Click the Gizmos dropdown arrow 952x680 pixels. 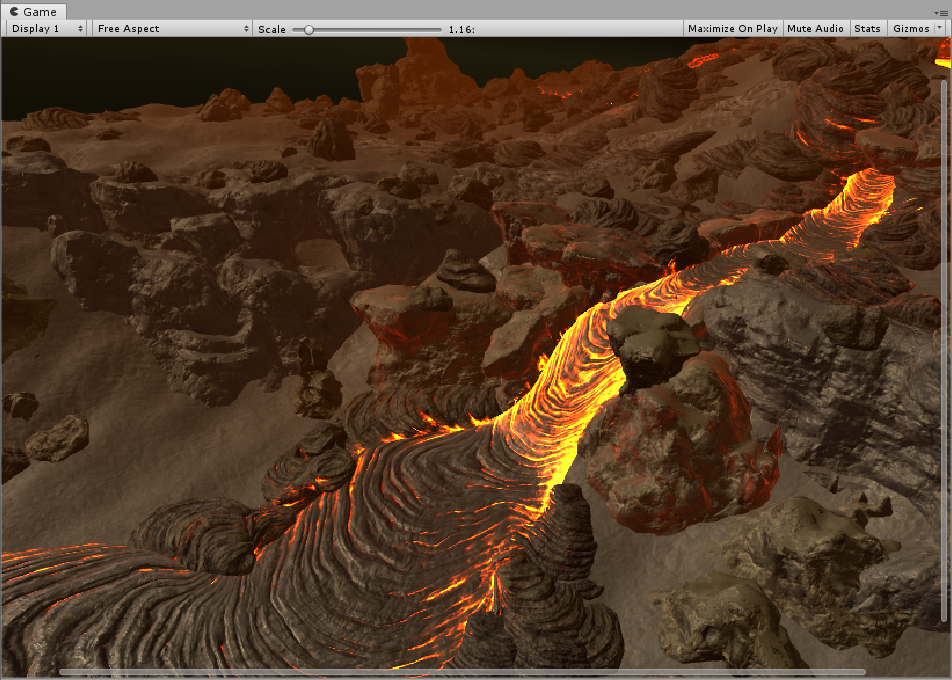coord(939,29)
